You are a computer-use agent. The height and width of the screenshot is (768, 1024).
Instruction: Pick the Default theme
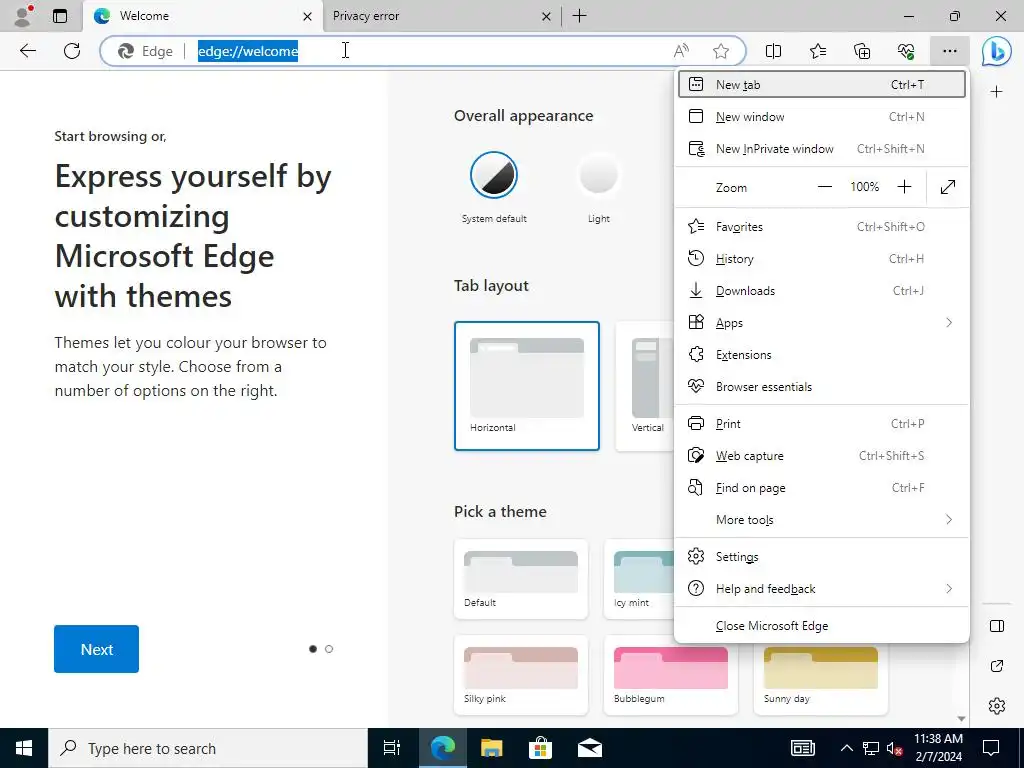coord(521,579)
